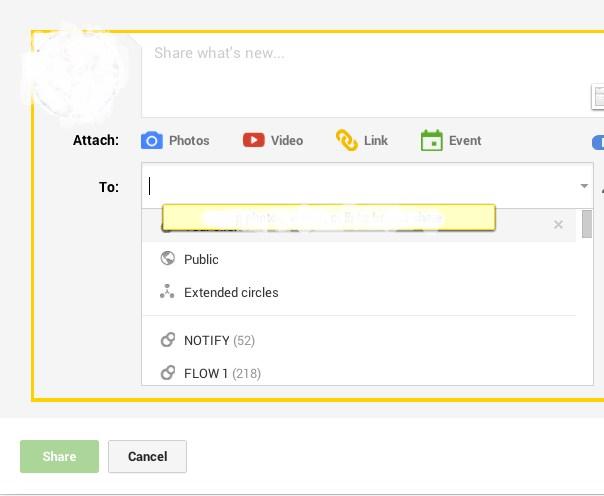604x496 pixels.
Task: Expand the To field dropdown arrow
Action: click(583, 186)
